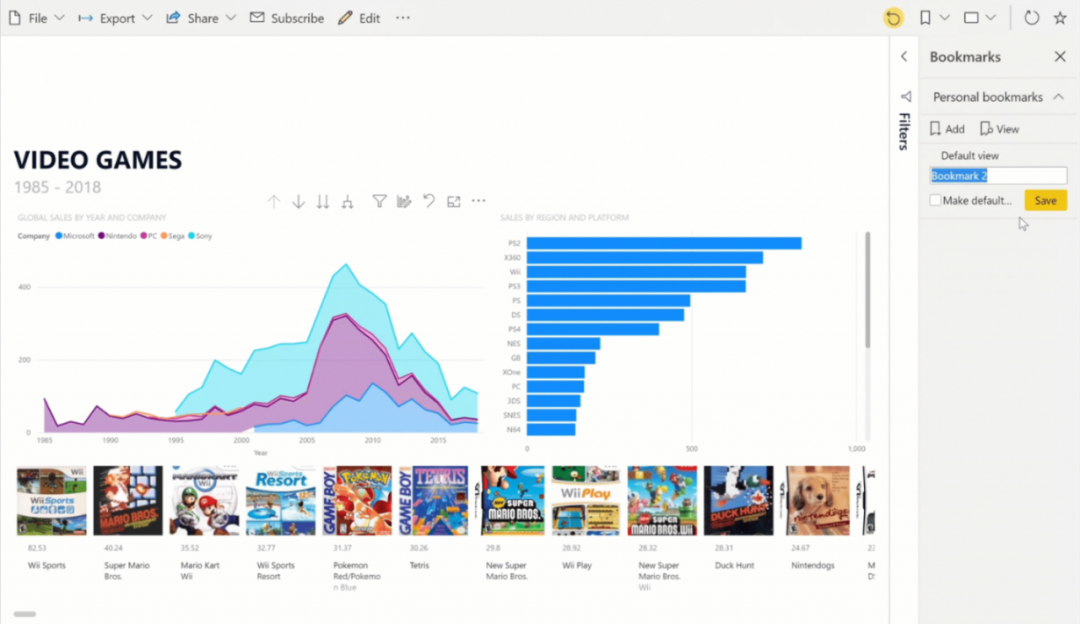Select the Super Mario Bros. cover thumbnail
This screenshot has width=1080, height=624.
(x=128, y=501)
